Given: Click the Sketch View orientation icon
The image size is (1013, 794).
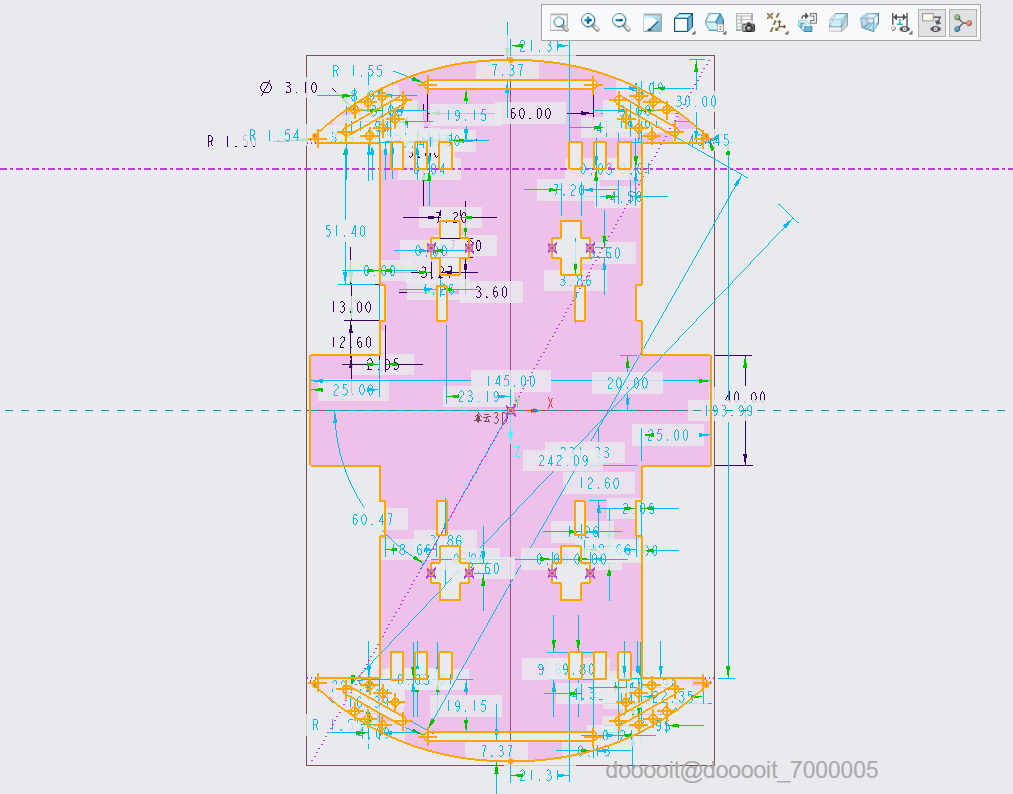Looking at the screenshot, I should point(808,23).
